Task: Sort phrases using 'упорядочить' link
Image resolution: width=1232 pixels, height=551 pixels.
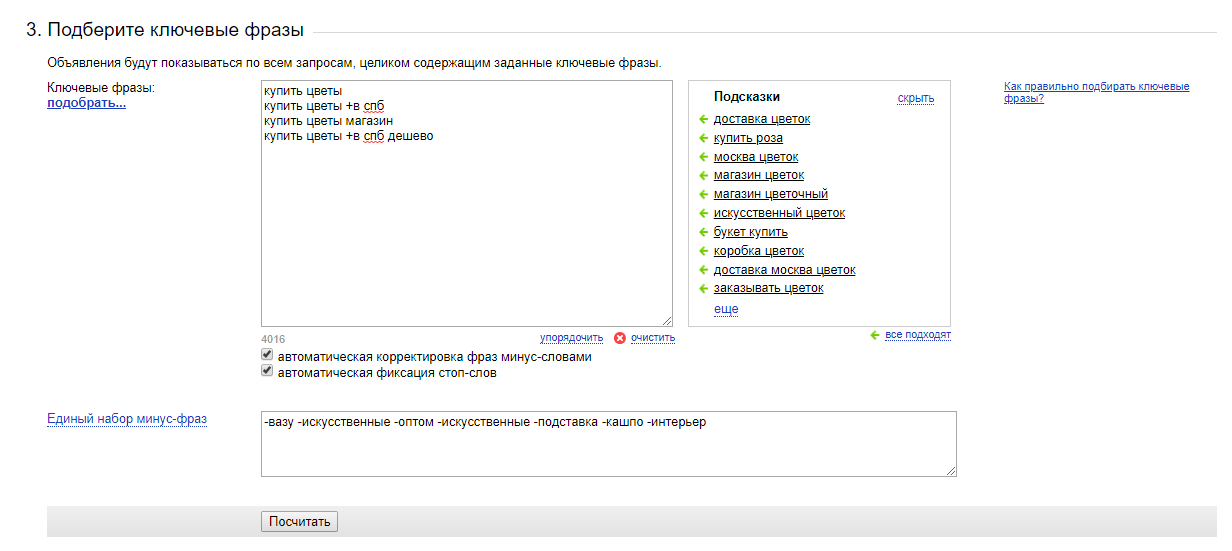Action: (571, 338)
